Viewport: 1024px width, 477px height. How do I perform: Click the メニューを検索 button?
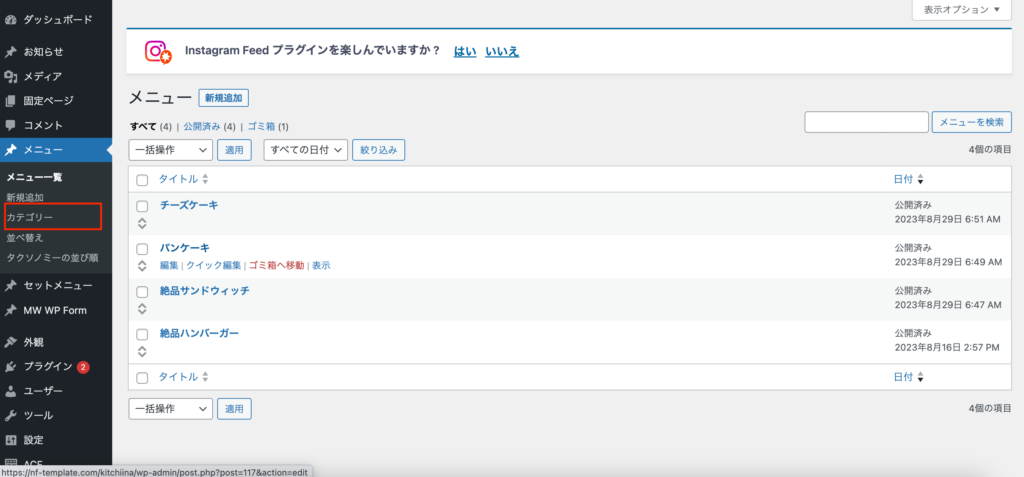pos(972,122)
